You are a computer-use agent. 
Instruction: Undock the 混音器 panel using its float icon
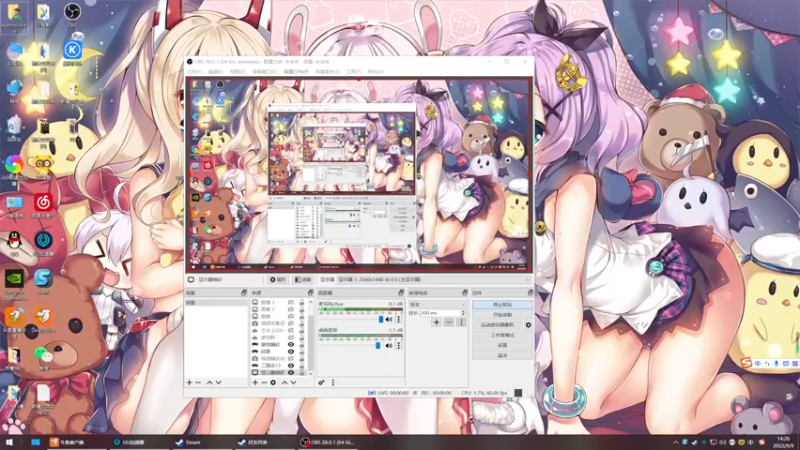pyautogui.click(x=401, y=293)
